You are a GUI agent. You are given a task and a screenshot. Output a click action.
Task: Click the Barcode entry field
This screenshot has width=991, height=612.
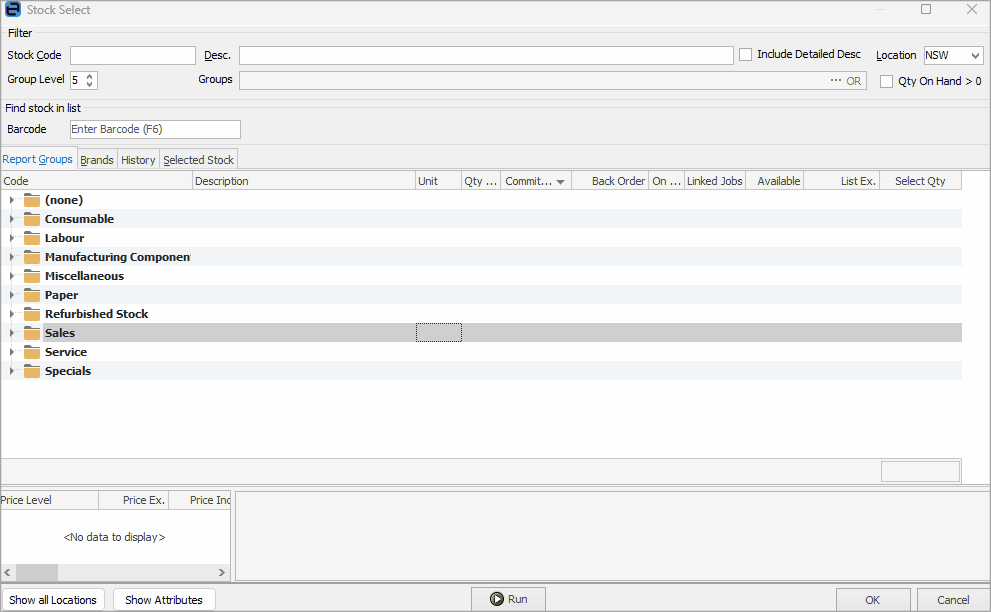[154, 129]
